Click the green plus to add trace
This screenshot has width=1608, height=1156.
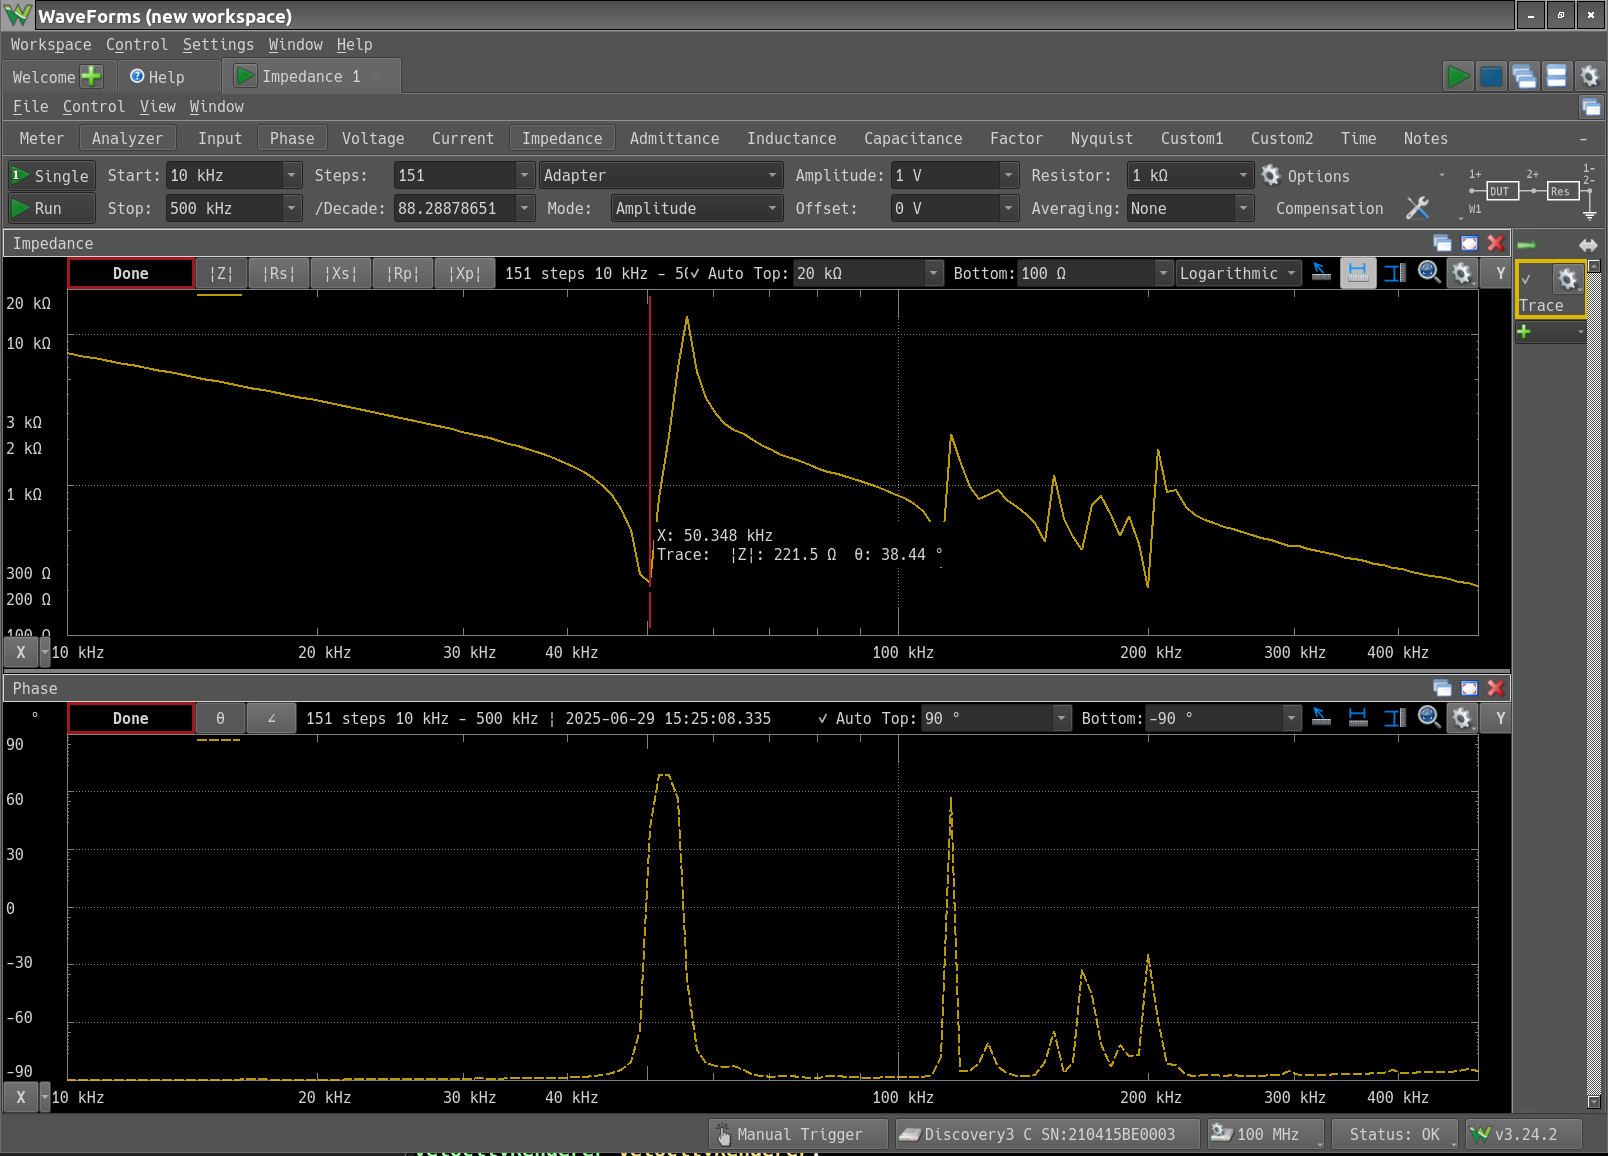click(x=1524, y=332)
